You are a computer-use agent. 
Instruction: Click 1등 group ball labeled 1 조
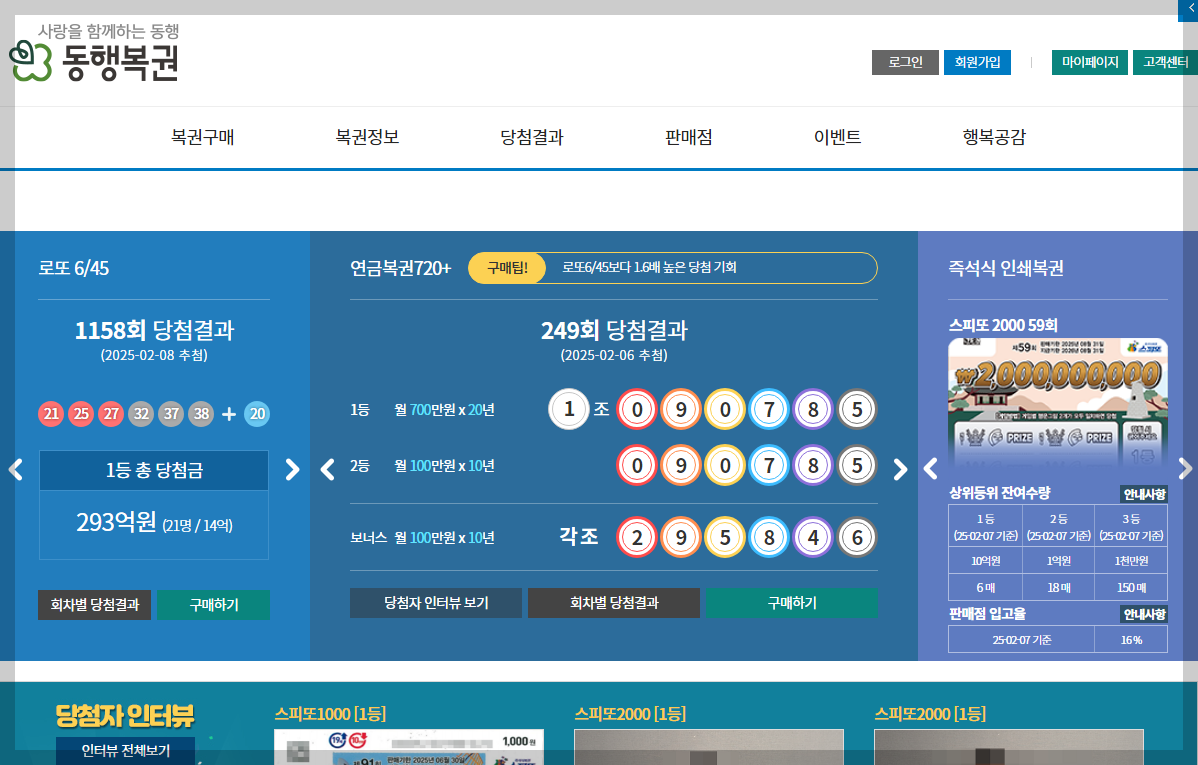tap(568, 409)
